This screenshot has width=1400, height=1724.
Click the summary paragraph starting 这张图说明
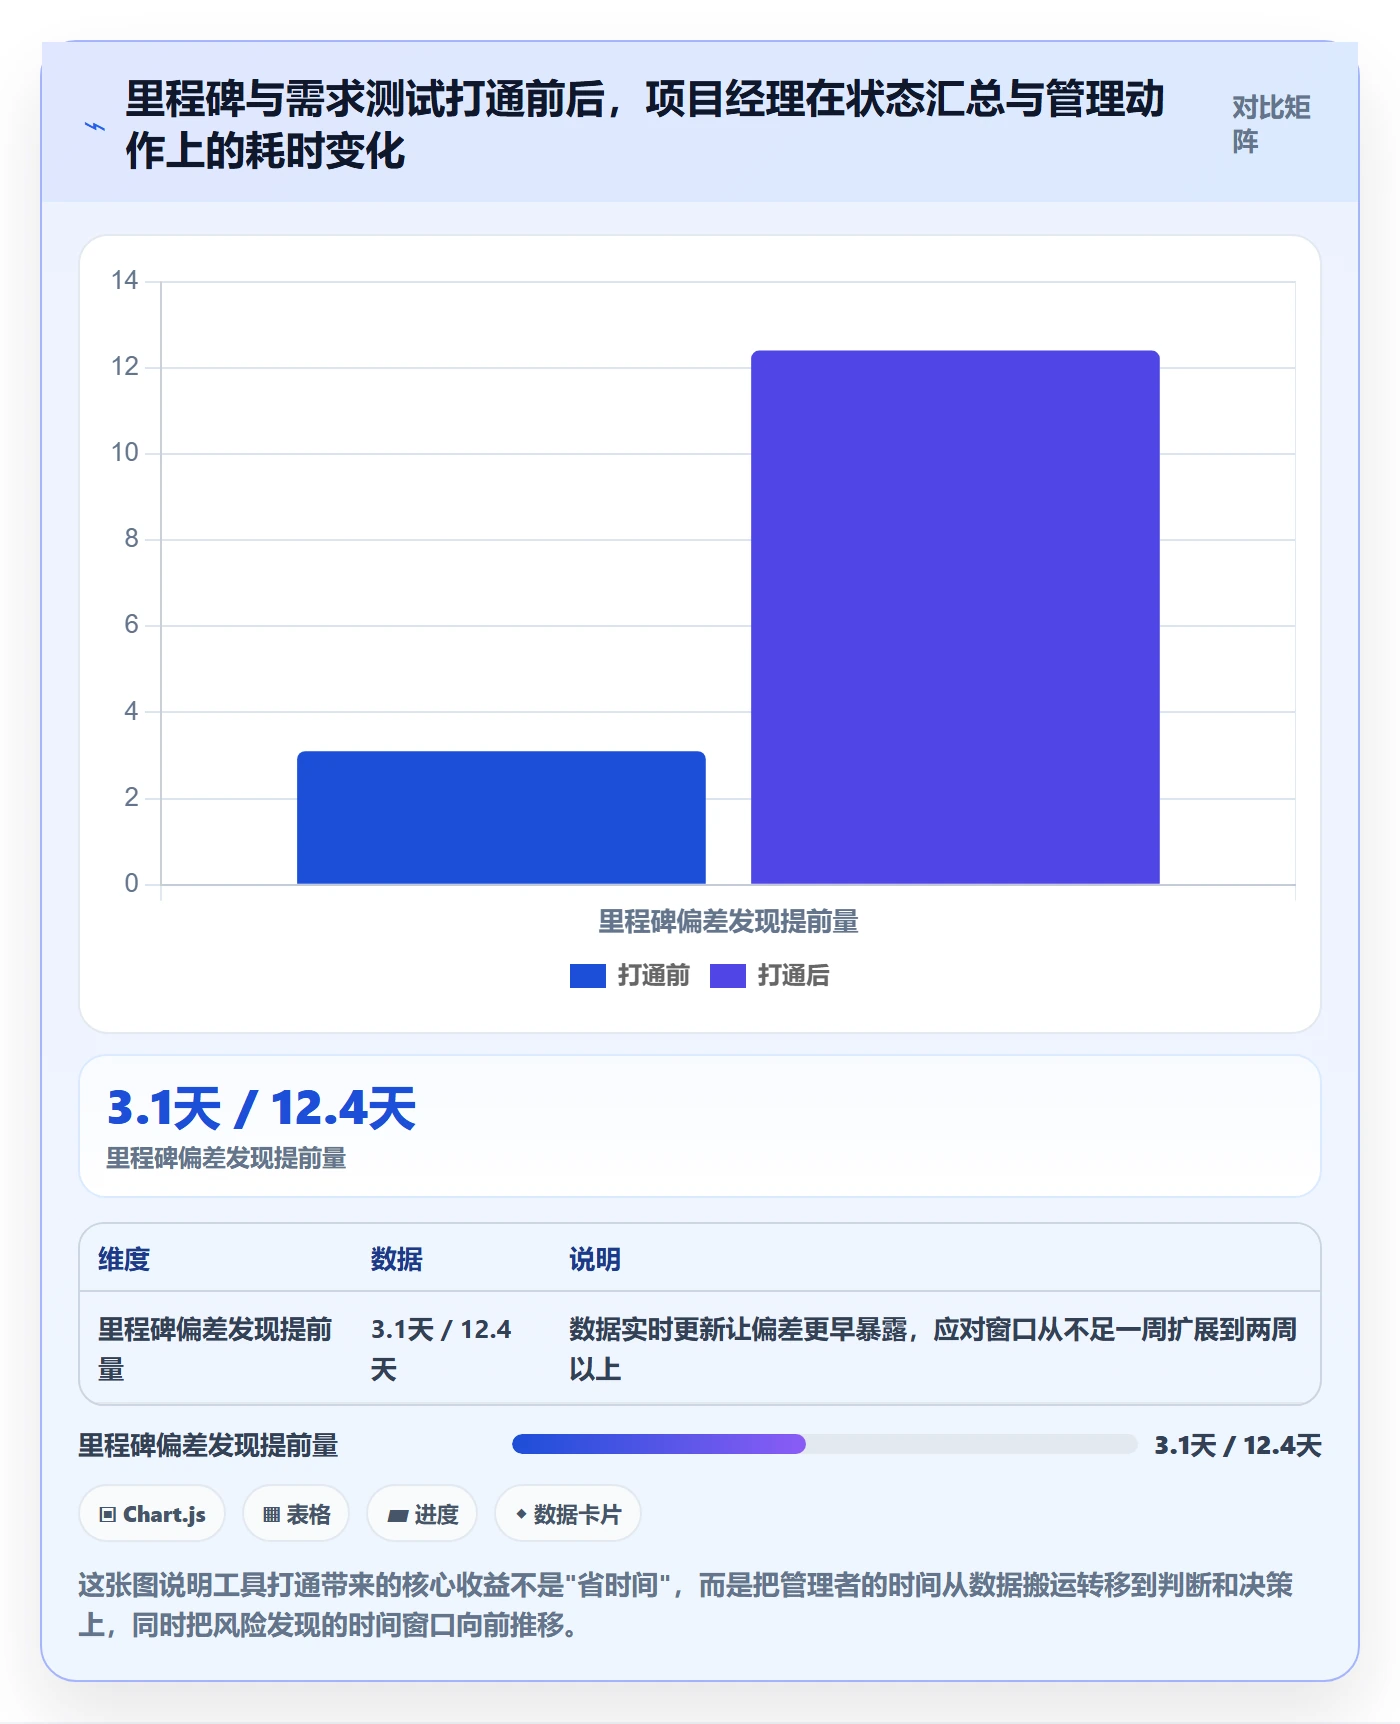pos(686,1605)
